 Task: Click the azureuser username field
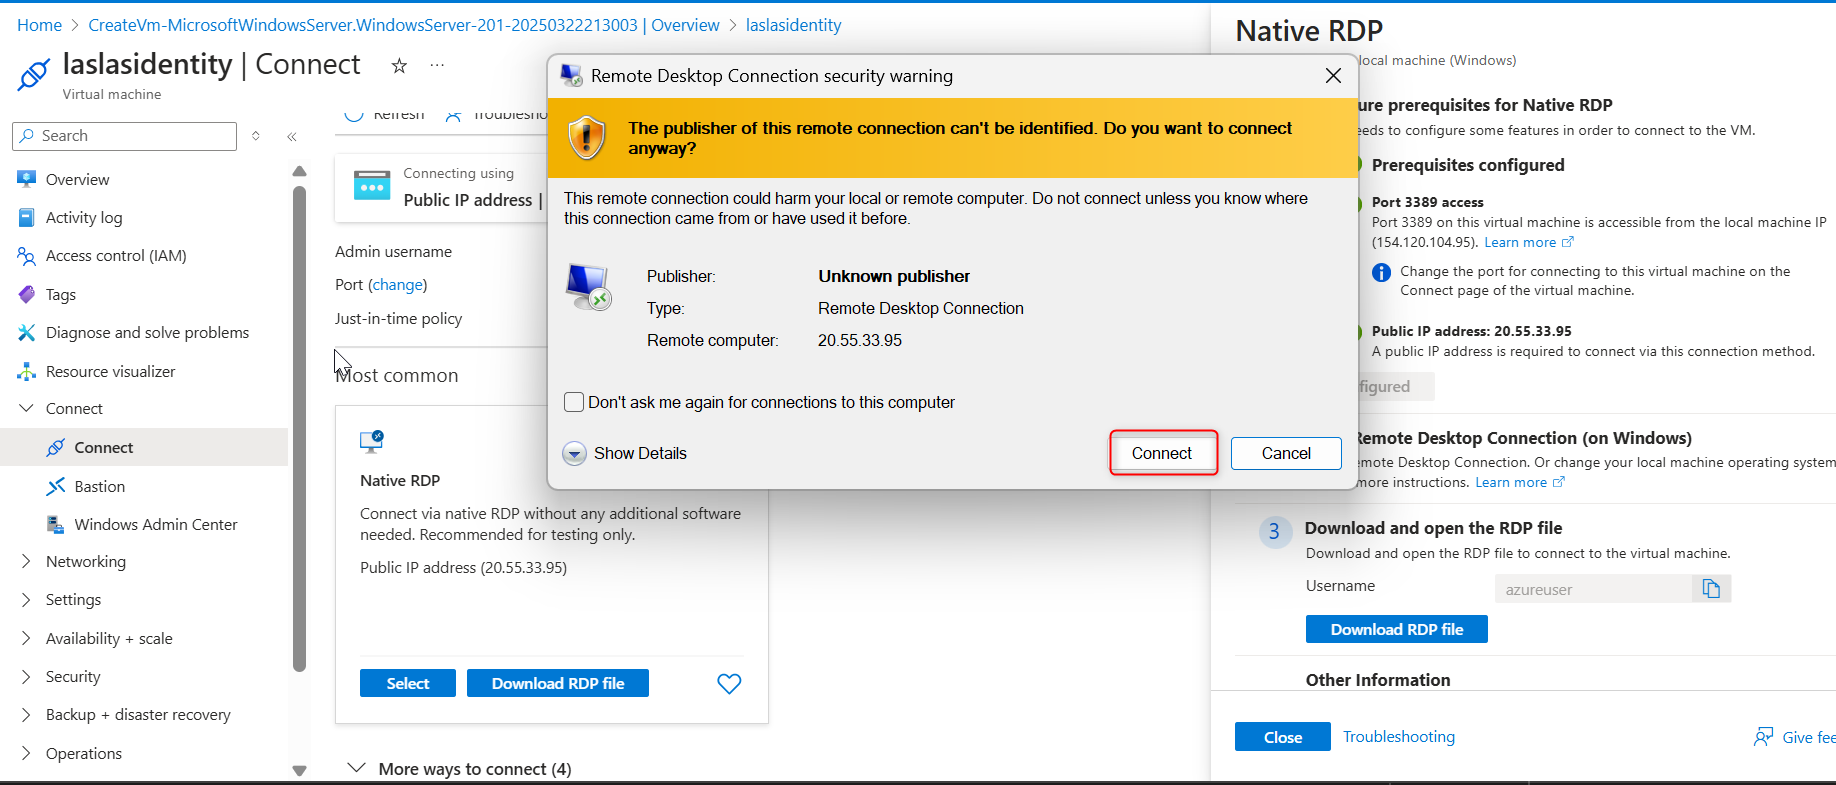[1594, 589]
